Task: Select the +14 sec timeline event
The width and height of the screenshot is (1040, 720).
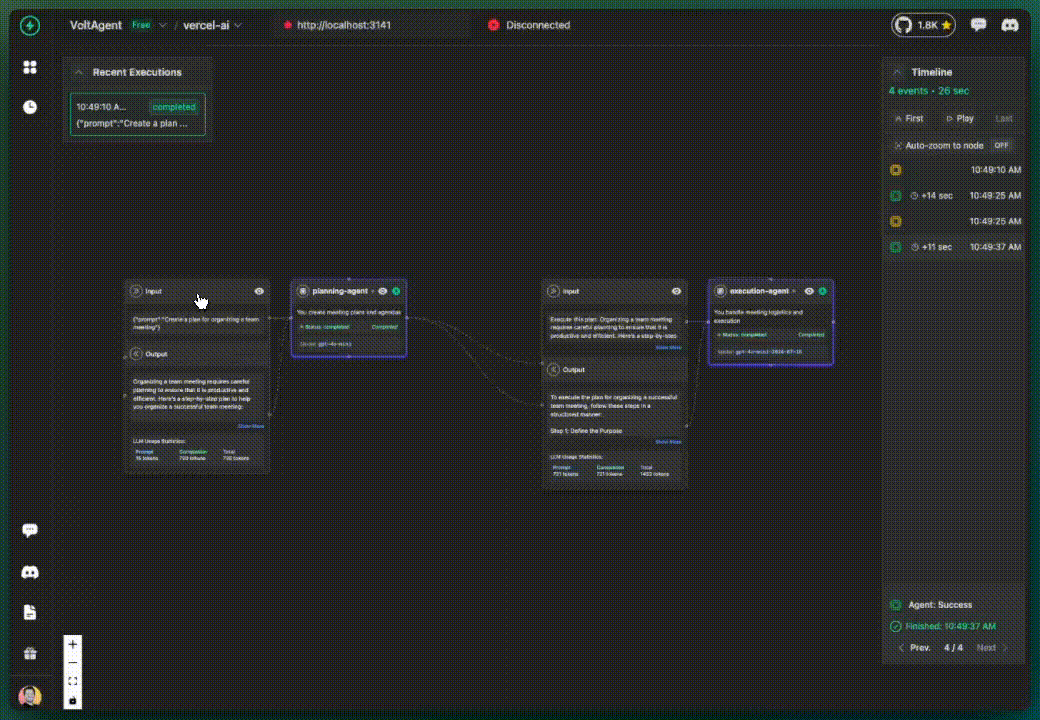Action: (x=955, y=196)
